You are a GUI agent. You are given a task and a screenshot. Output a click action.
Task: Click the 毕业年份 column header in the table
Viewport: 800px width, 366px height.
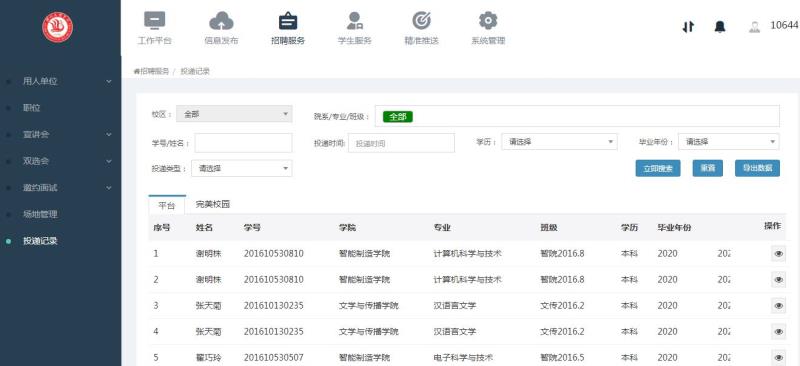pyautogui.click(x=674, y=228)
